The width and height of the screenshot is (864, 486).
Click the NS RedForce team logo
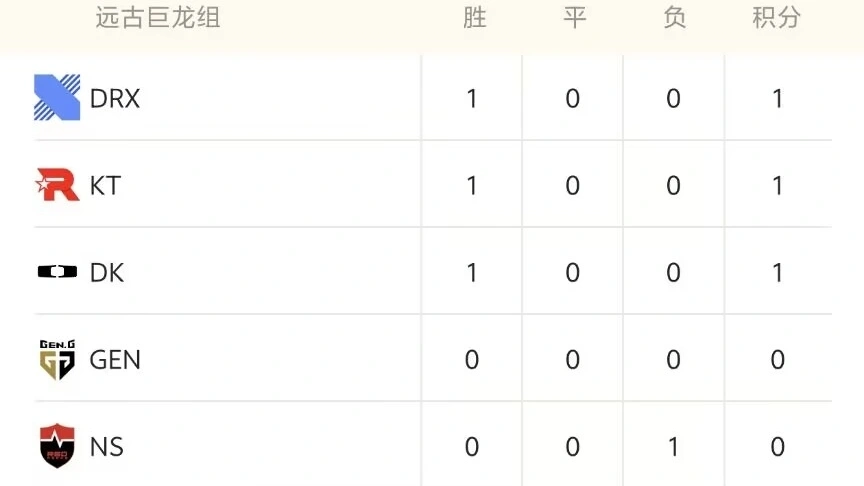[x=57, y=446]
